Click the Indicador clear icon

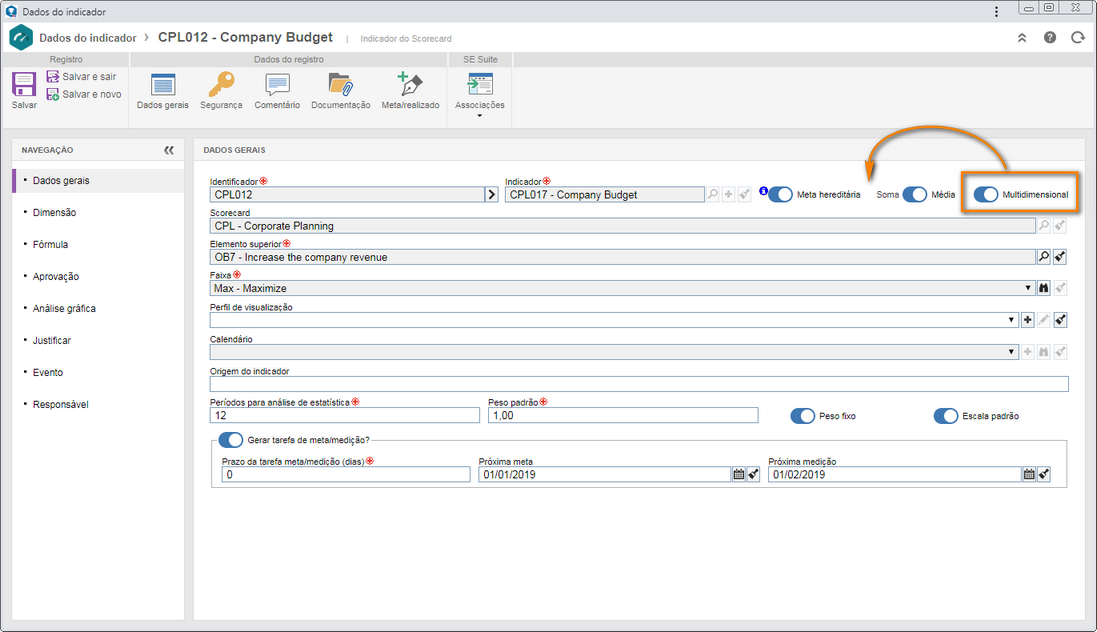(744, 195)
